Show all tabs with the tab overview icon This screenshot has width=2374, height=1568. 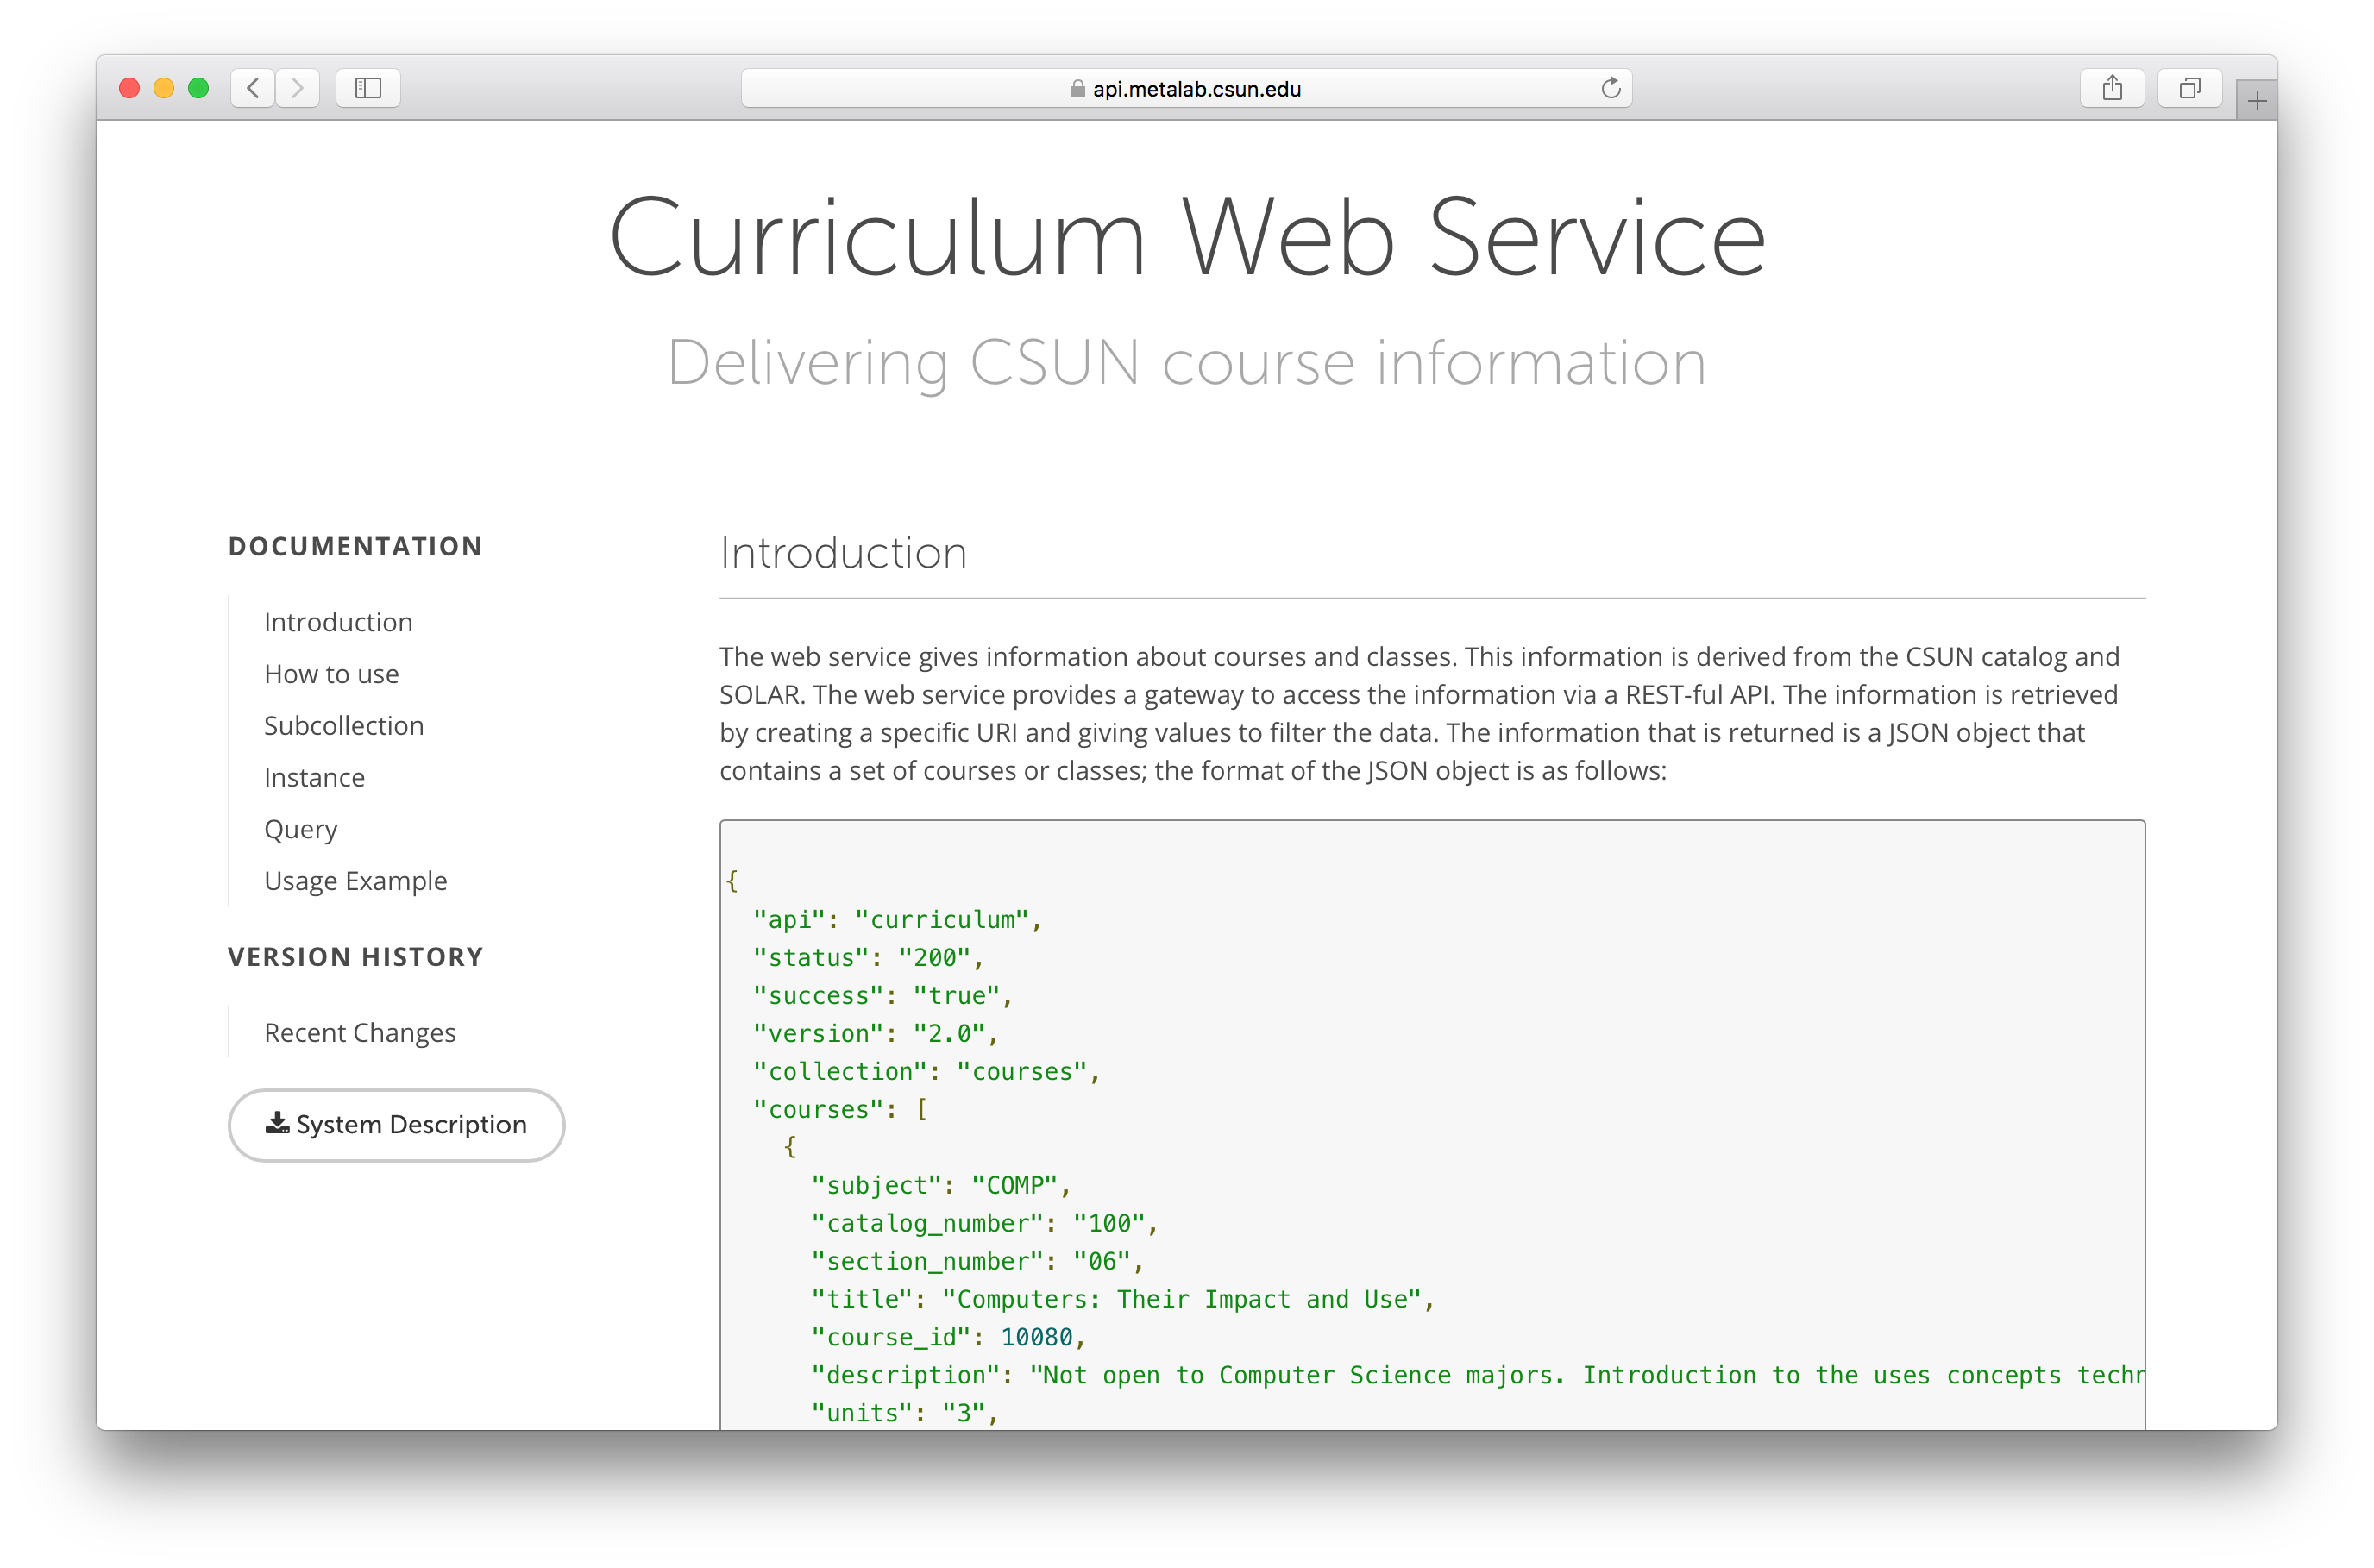pos(2190,88)
